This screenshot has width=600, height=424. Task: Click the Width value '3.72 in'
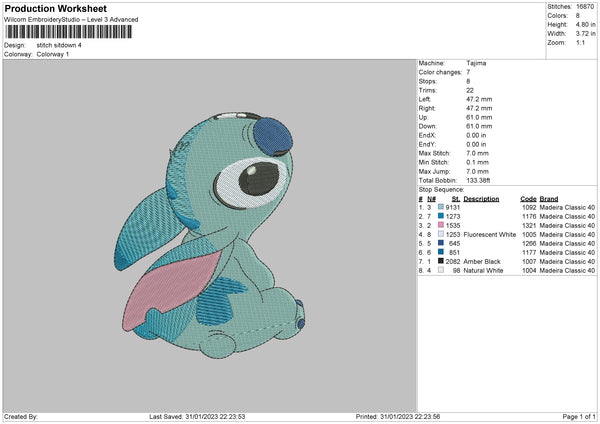pyautogui.click(x=585, y=34)
